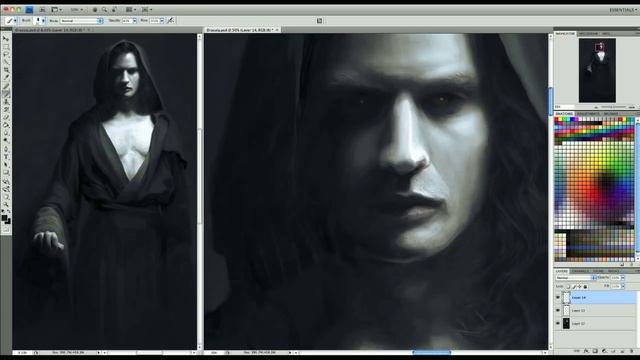
Task: Launch Bridge from the application bar
Action: [42, 9]
